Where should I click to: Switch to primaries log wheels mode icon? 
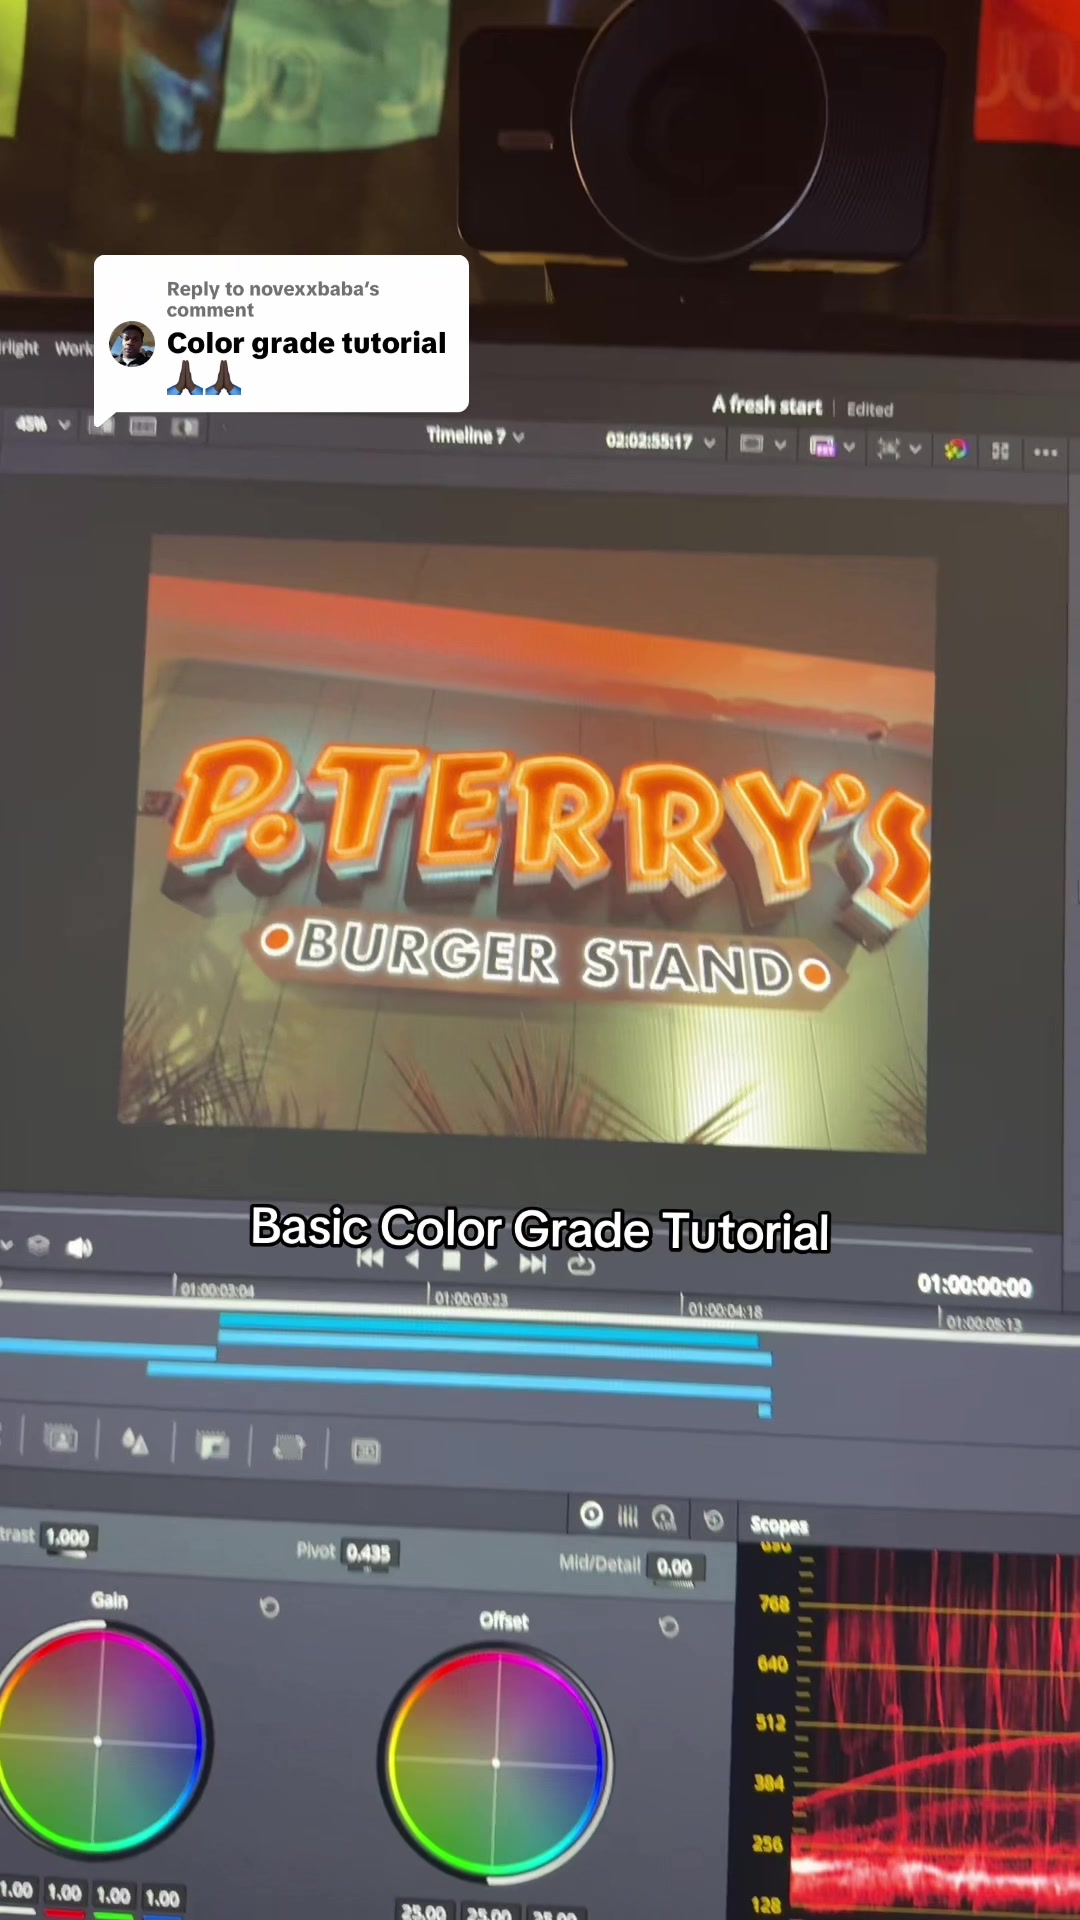[664, 1519]
